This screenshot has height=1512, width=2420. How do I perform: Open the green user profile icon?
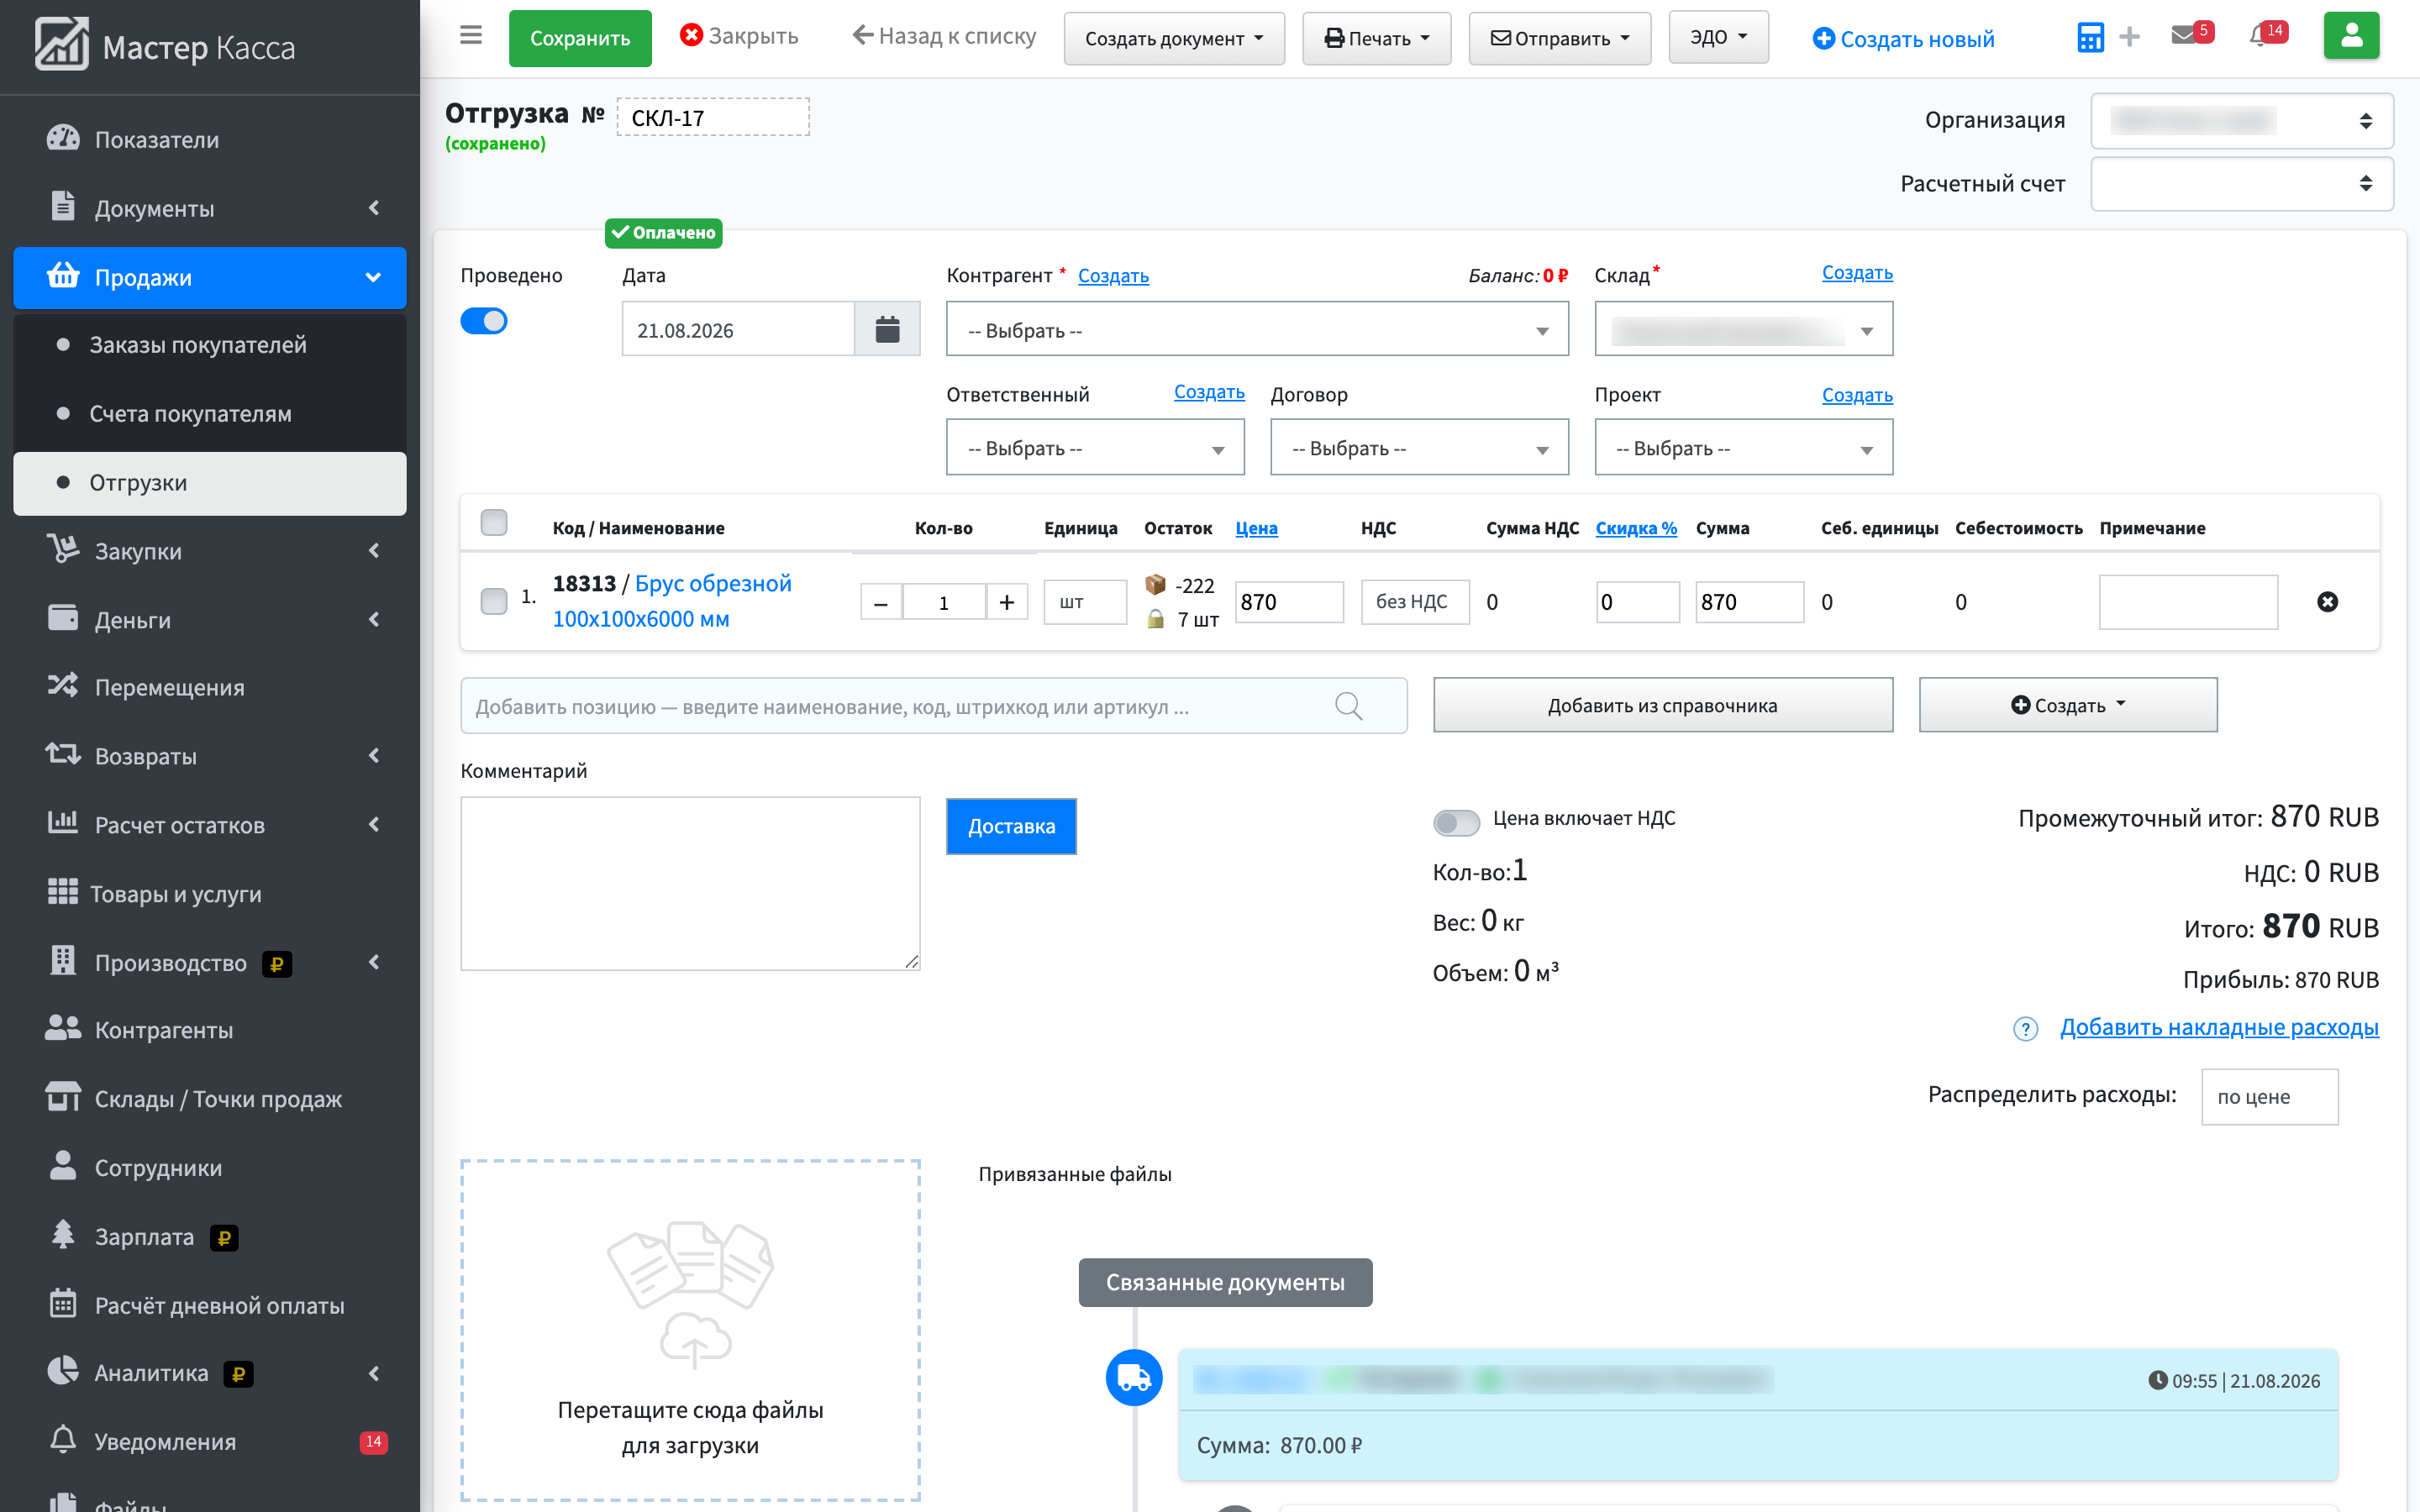pos(2351,36)
